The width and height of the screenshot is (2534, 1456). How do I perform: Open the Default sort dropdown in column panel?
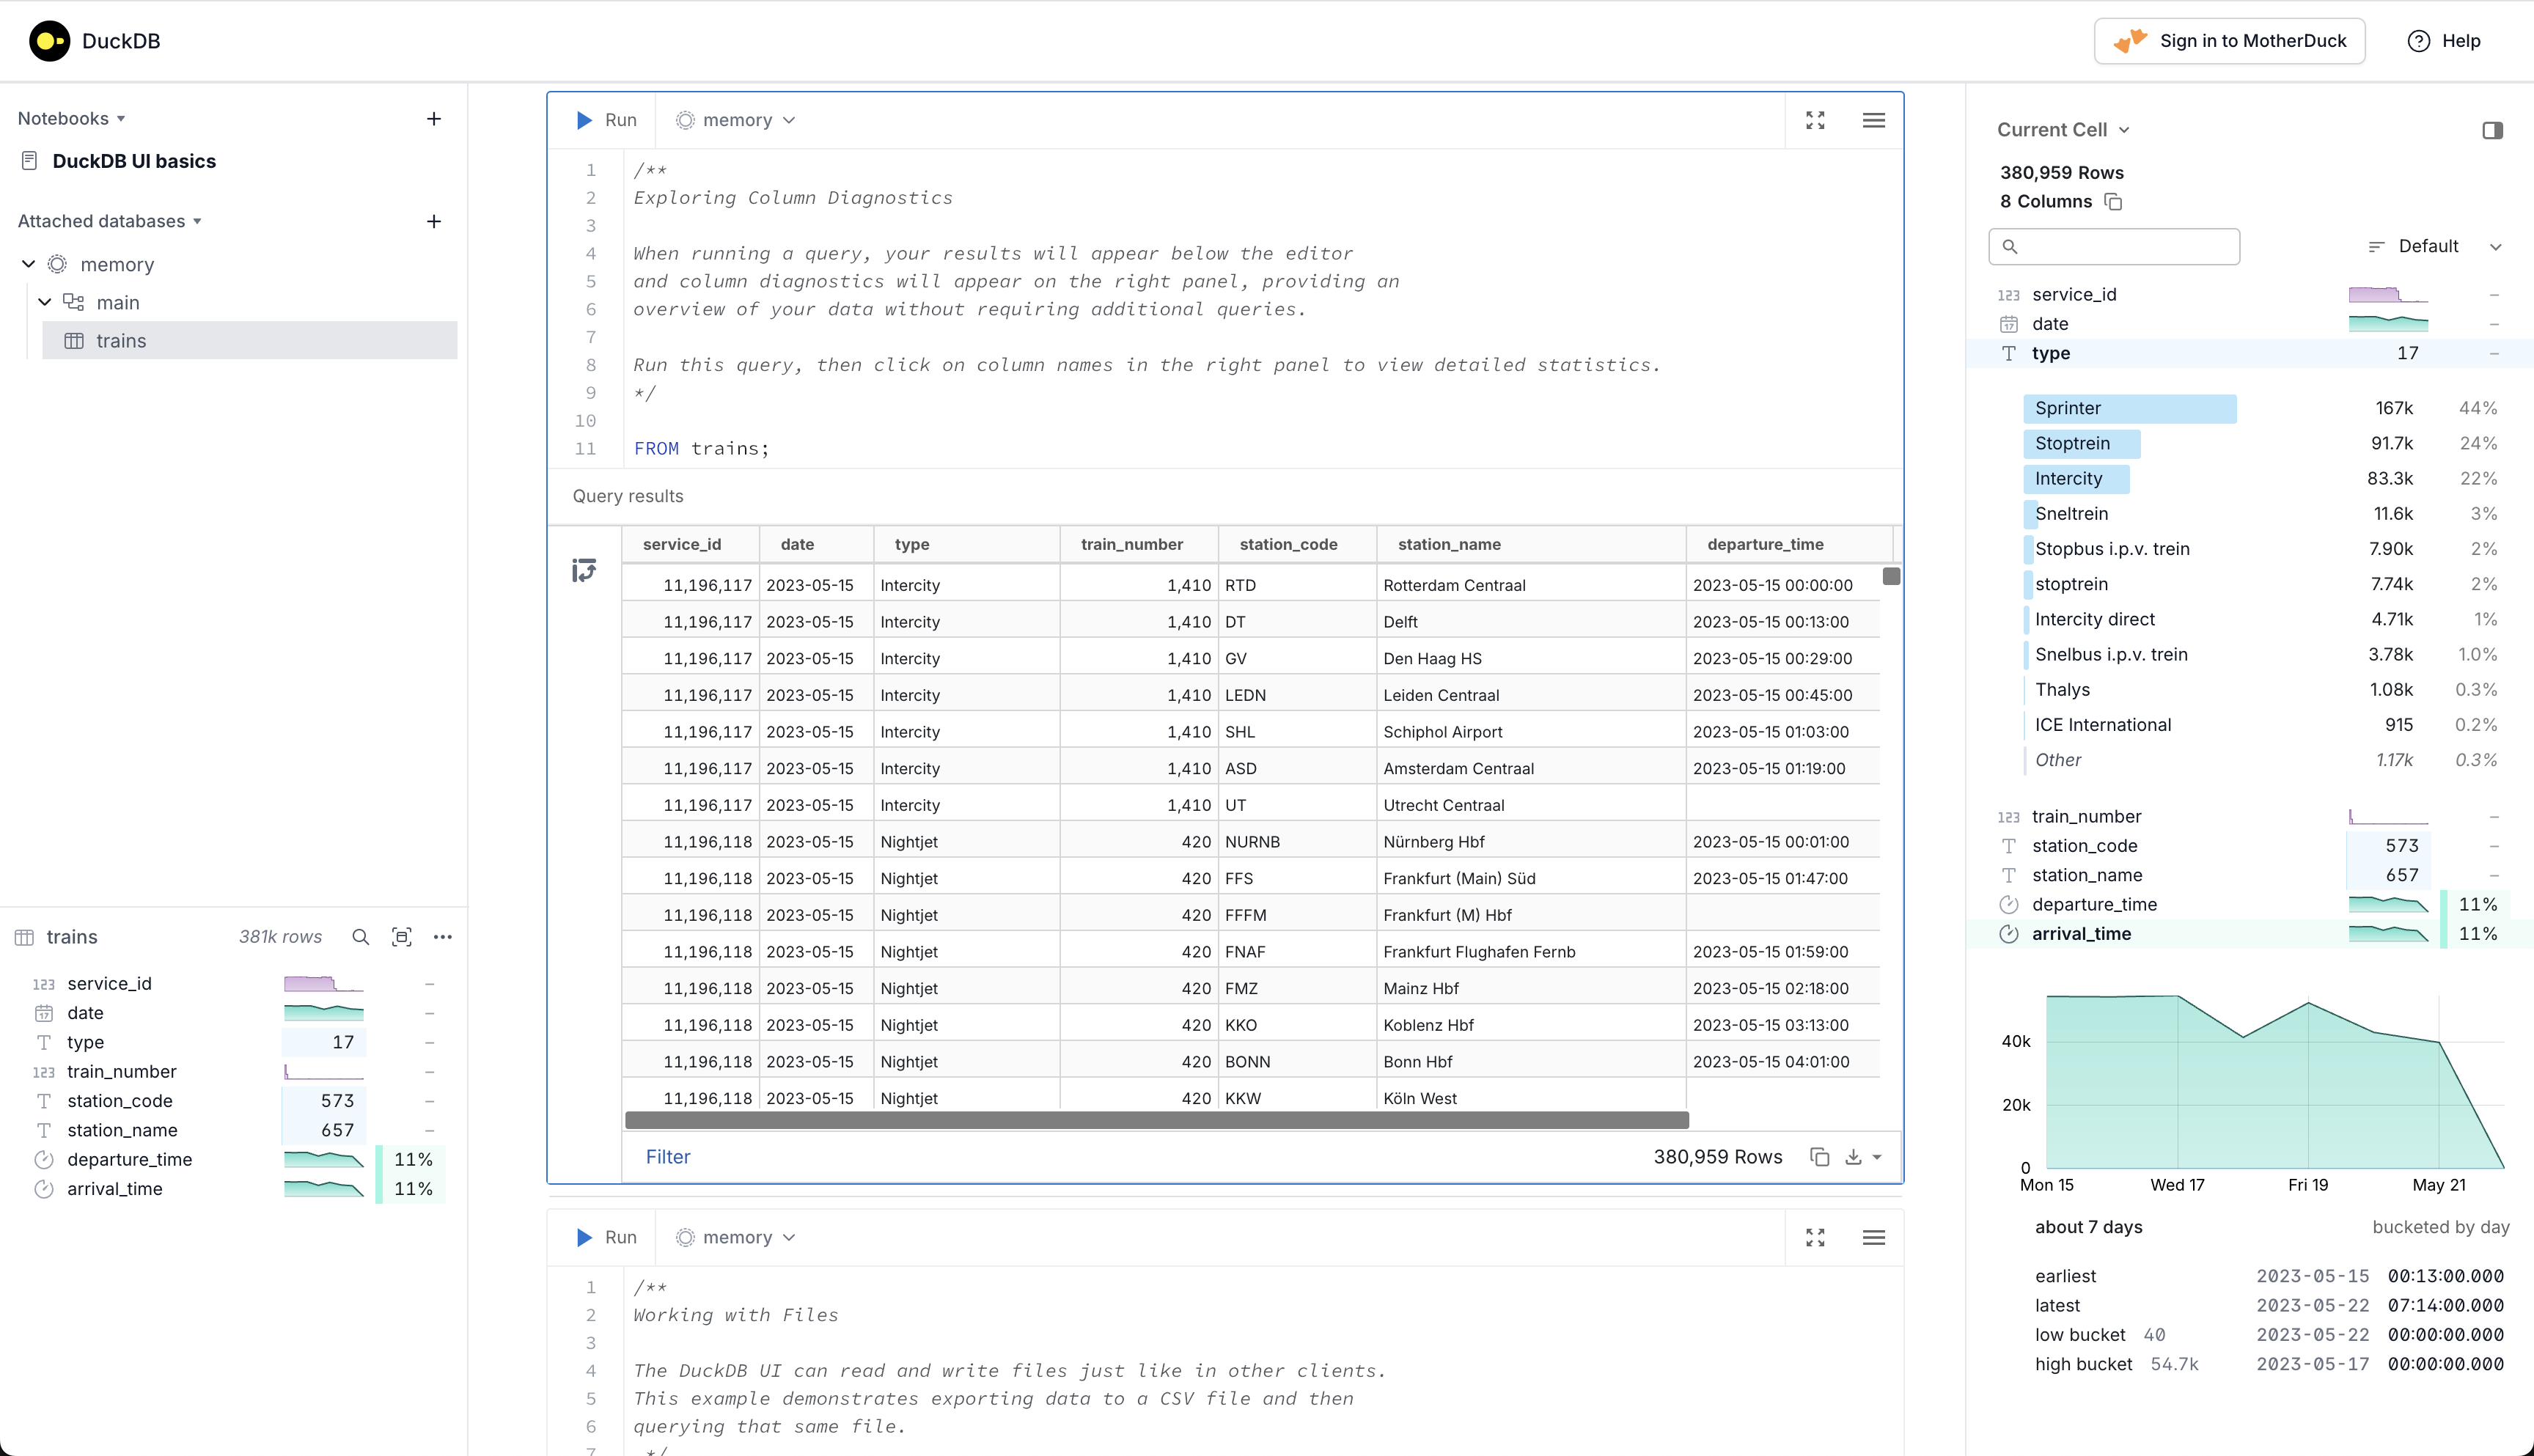[2434, 246]
